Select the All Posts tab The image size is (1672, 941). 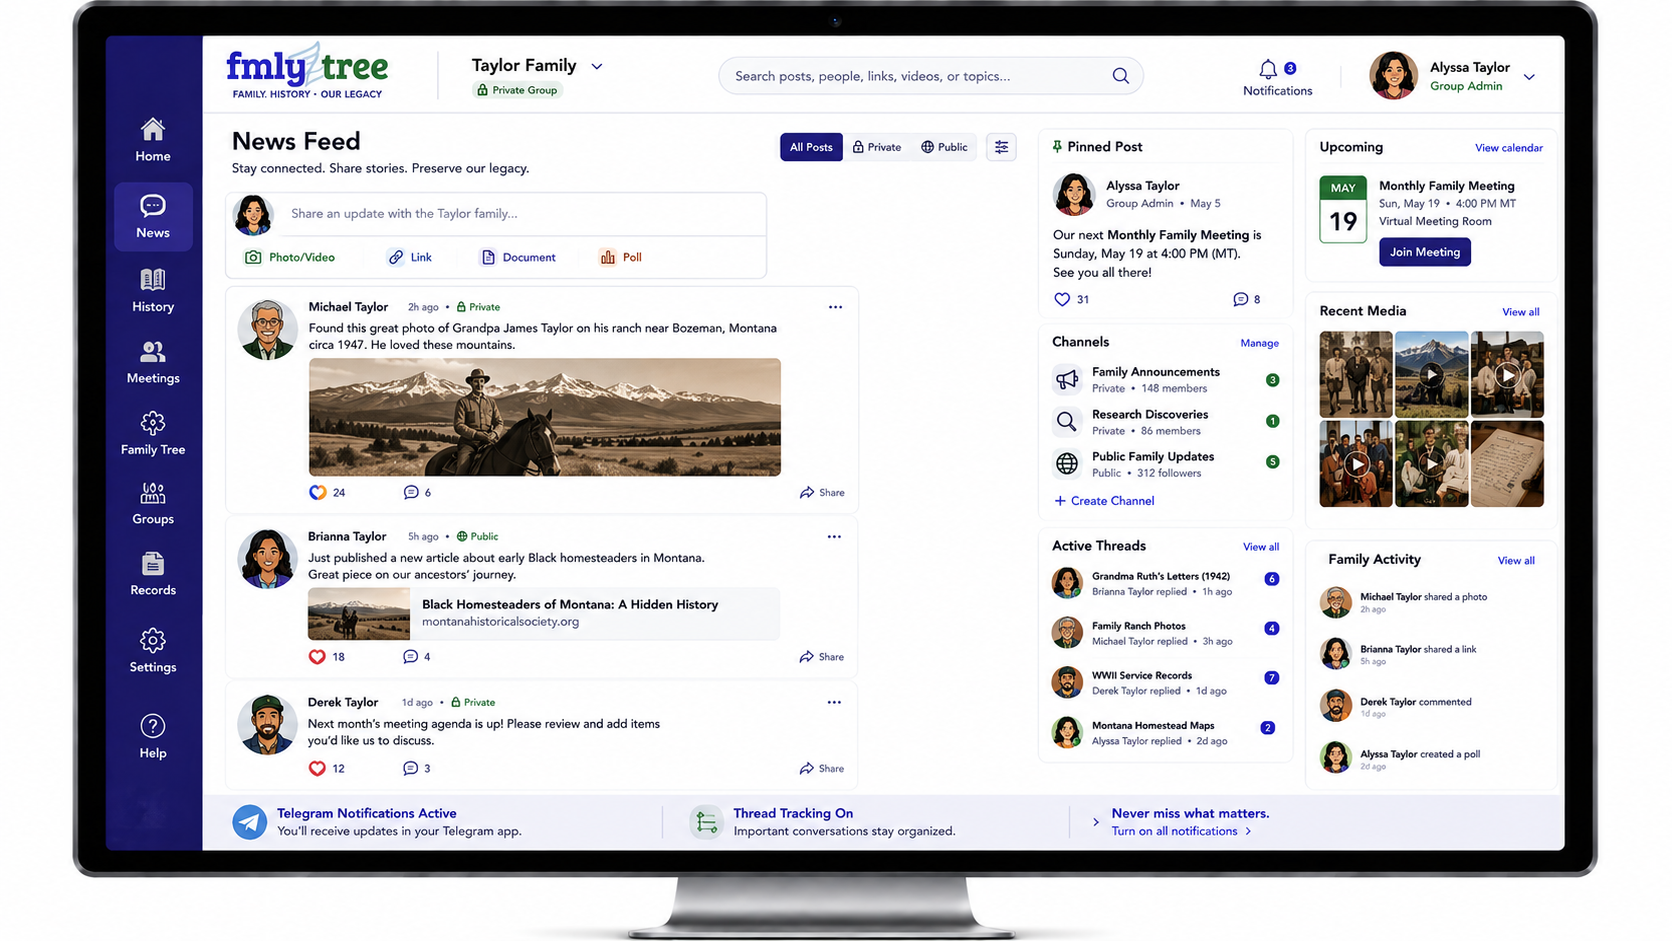(x=811, y=147)
